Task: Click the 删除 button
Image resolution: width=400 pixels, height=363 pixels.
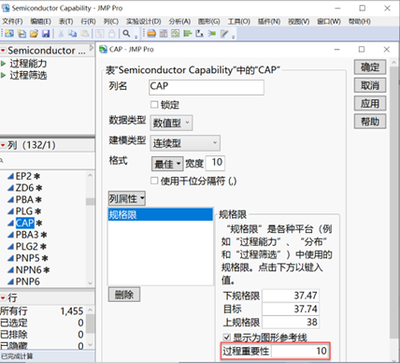Action: (124, 294)
